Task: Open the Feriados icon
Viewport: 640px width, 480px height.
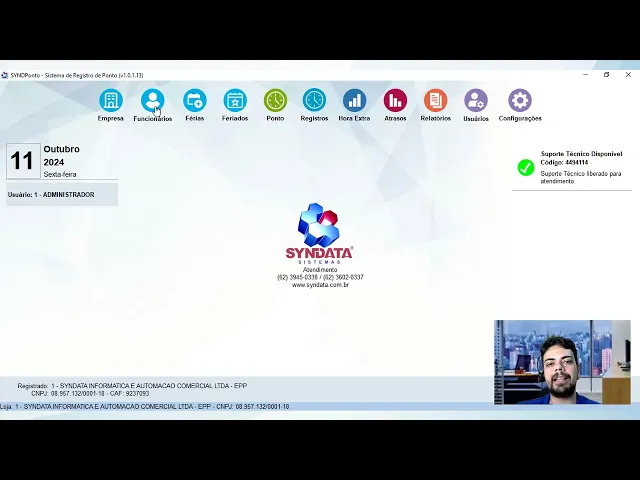Action: [235, 100]
